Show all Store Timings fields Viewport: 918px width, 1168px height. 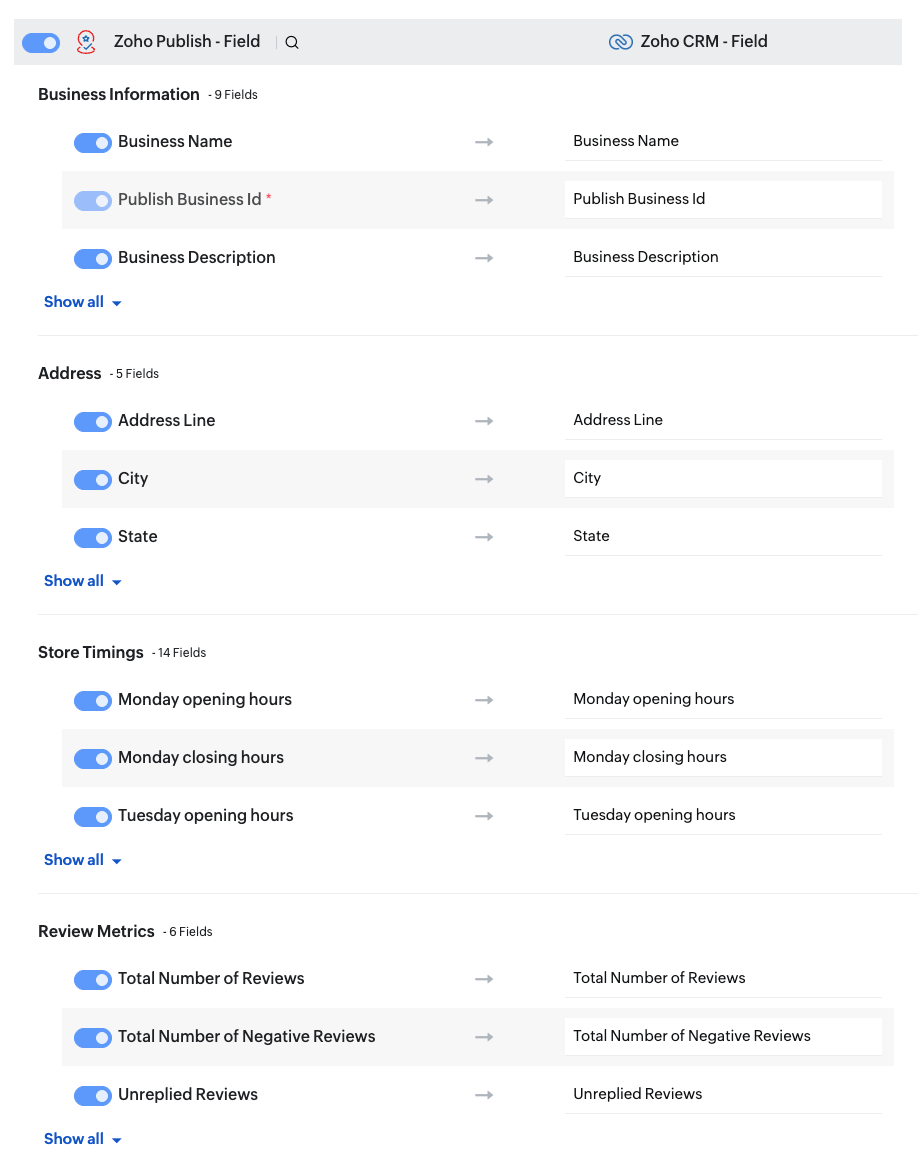point(82,860)
